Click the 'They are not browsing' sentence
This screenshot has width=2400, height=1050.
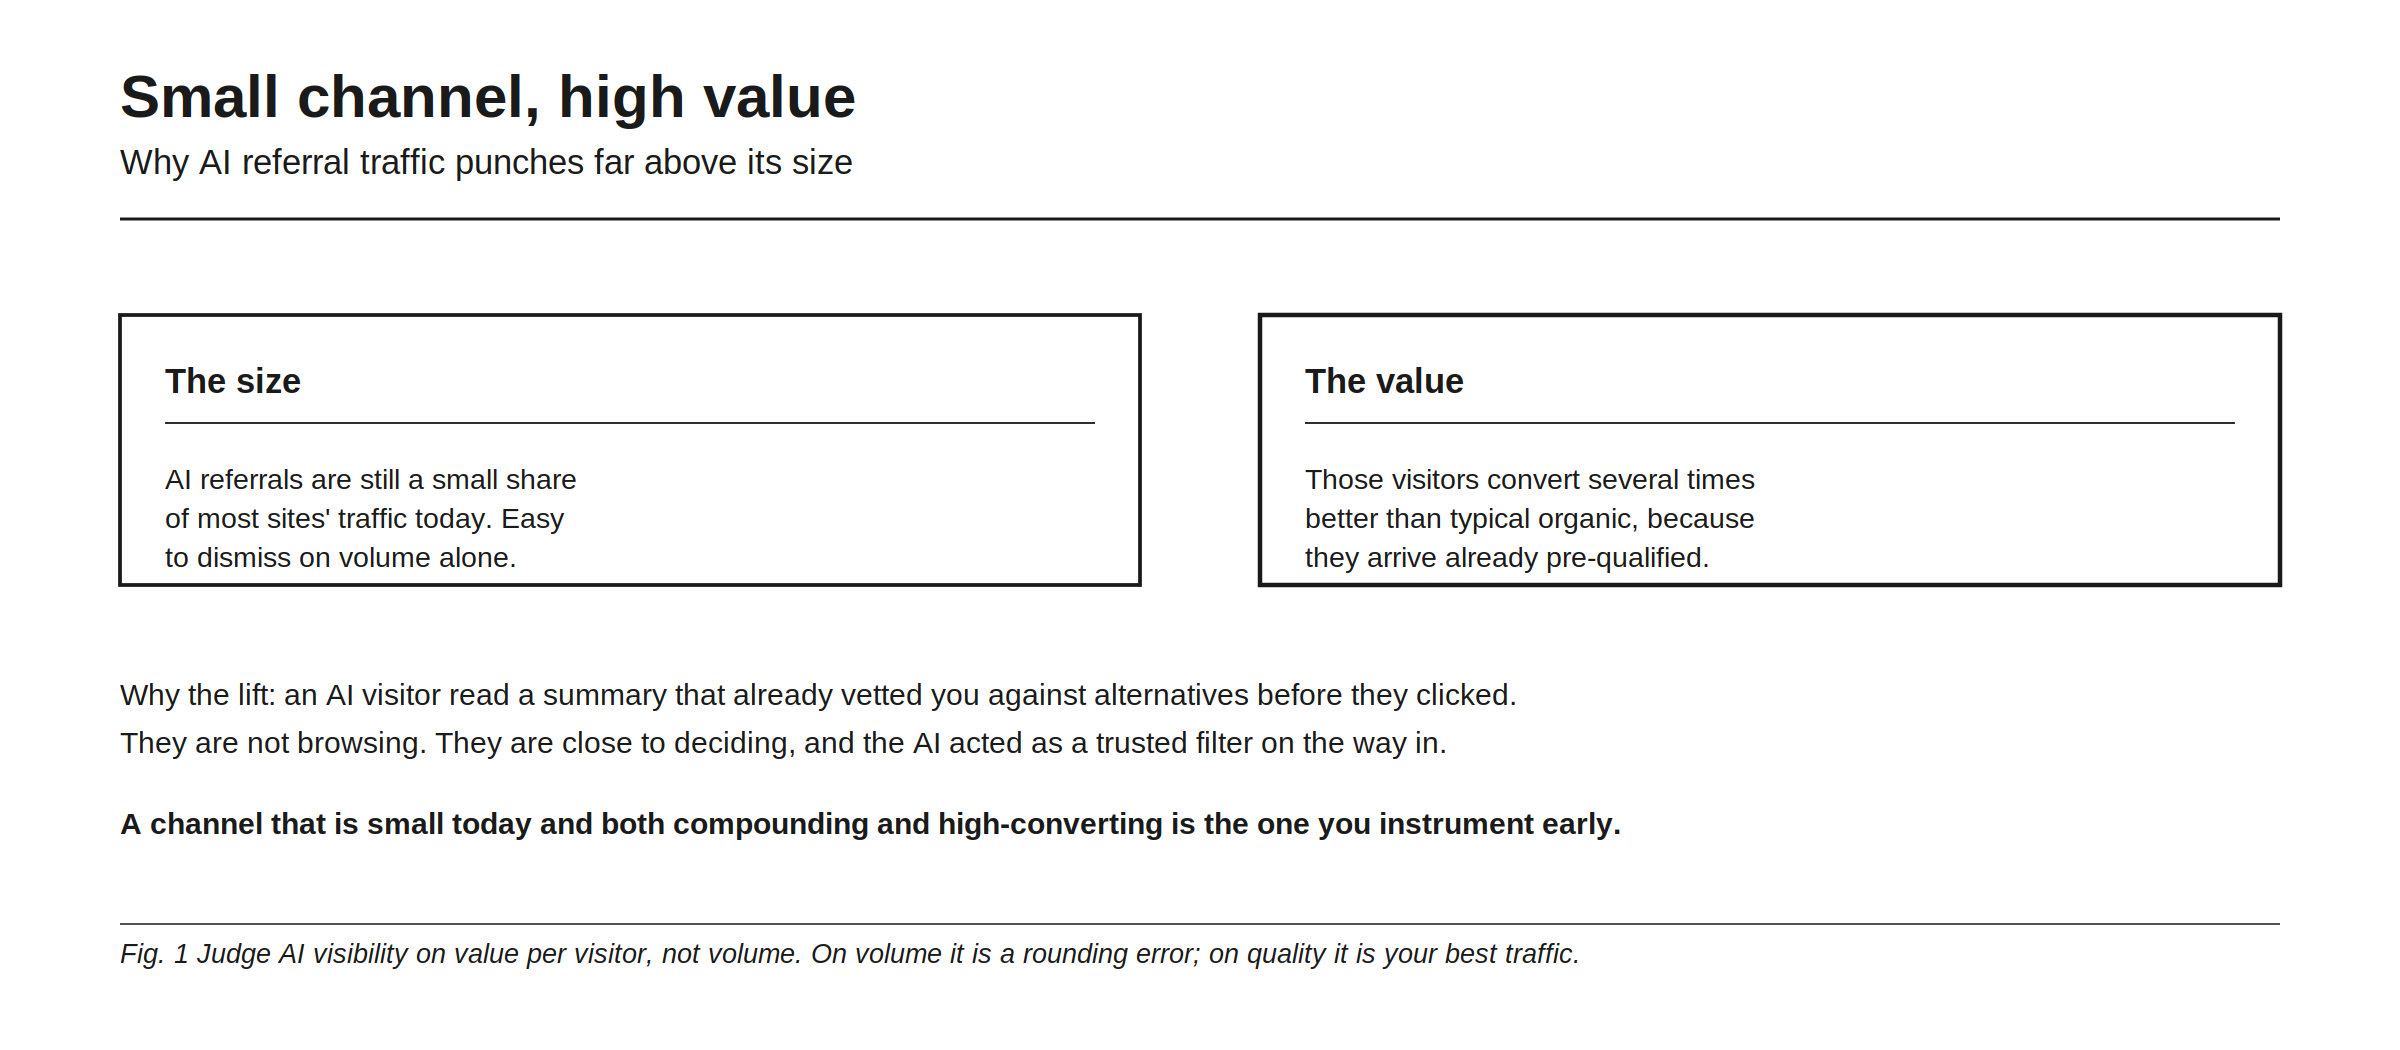(x=783, y=743)
